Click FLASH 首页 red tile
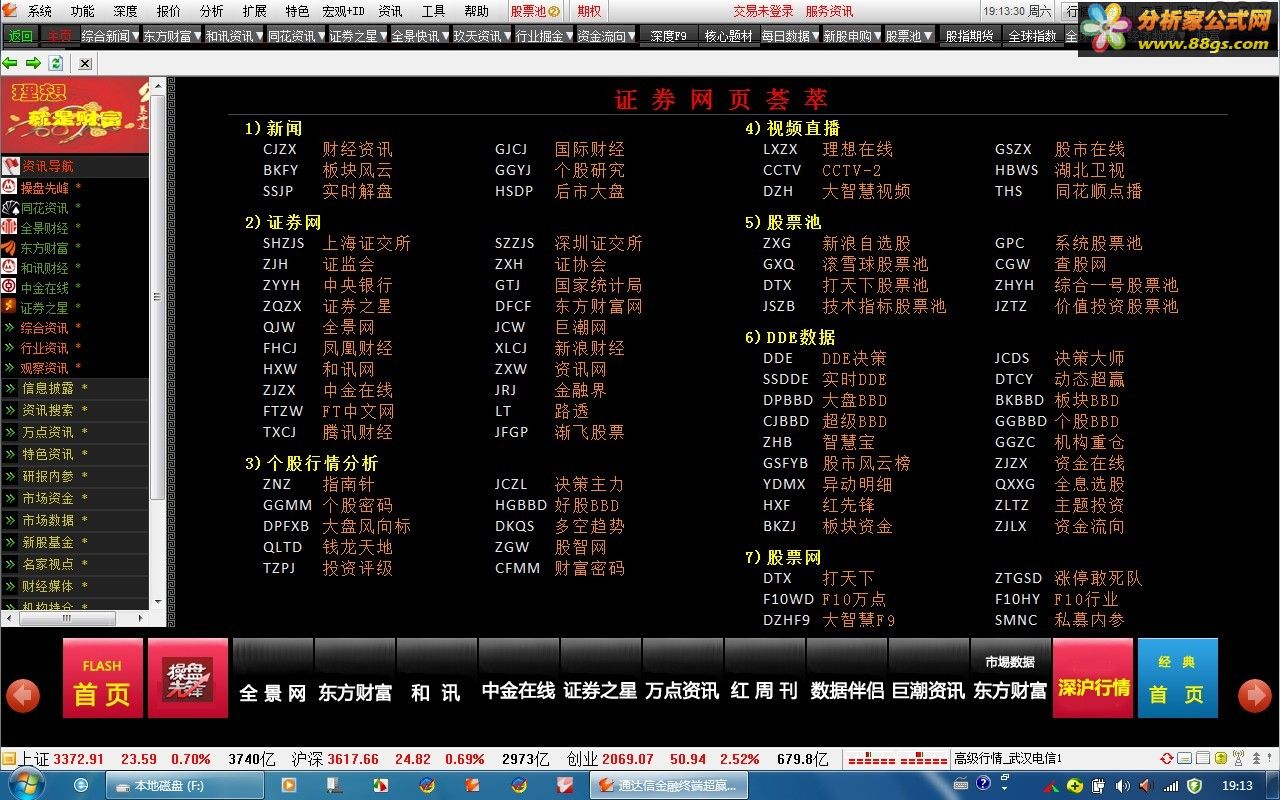The height and width of the screenshot is (800, 1280). coord(102,678)
